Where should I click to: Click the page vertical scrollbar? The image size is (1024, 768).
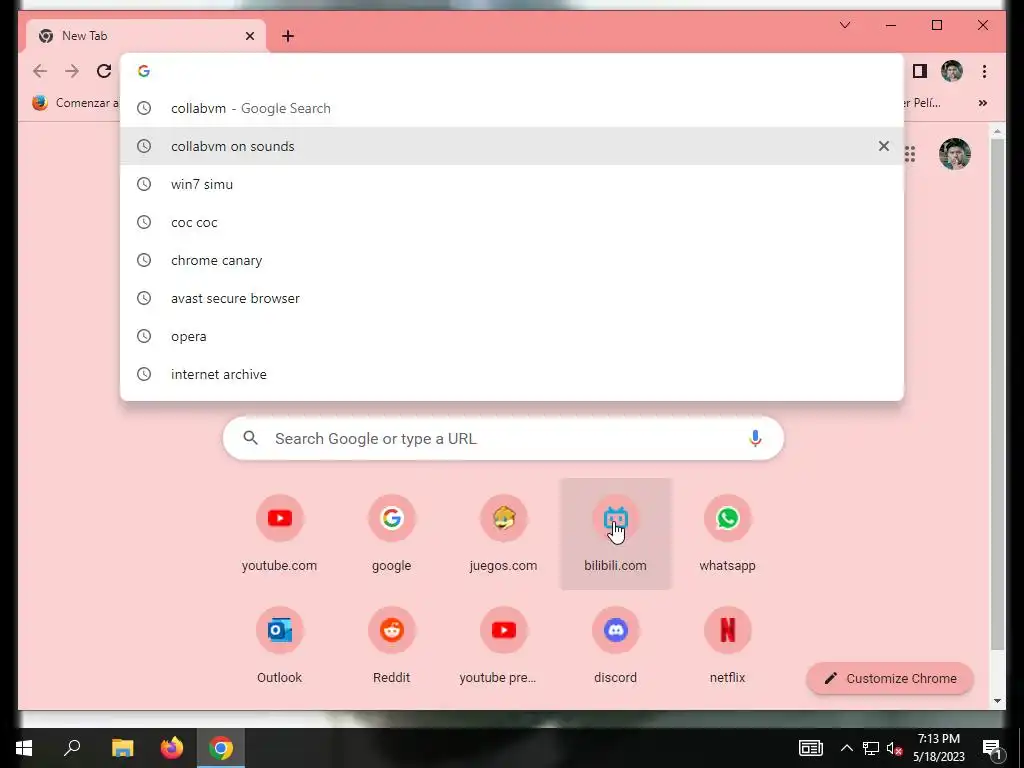pyautogui.click(x=997, y=392)
